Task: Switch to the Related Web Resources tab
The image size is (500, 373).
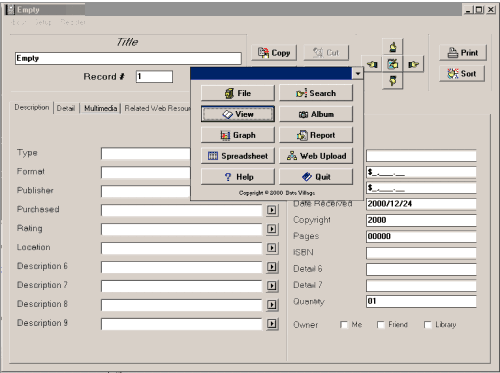Action: click(x=157, y=108)
